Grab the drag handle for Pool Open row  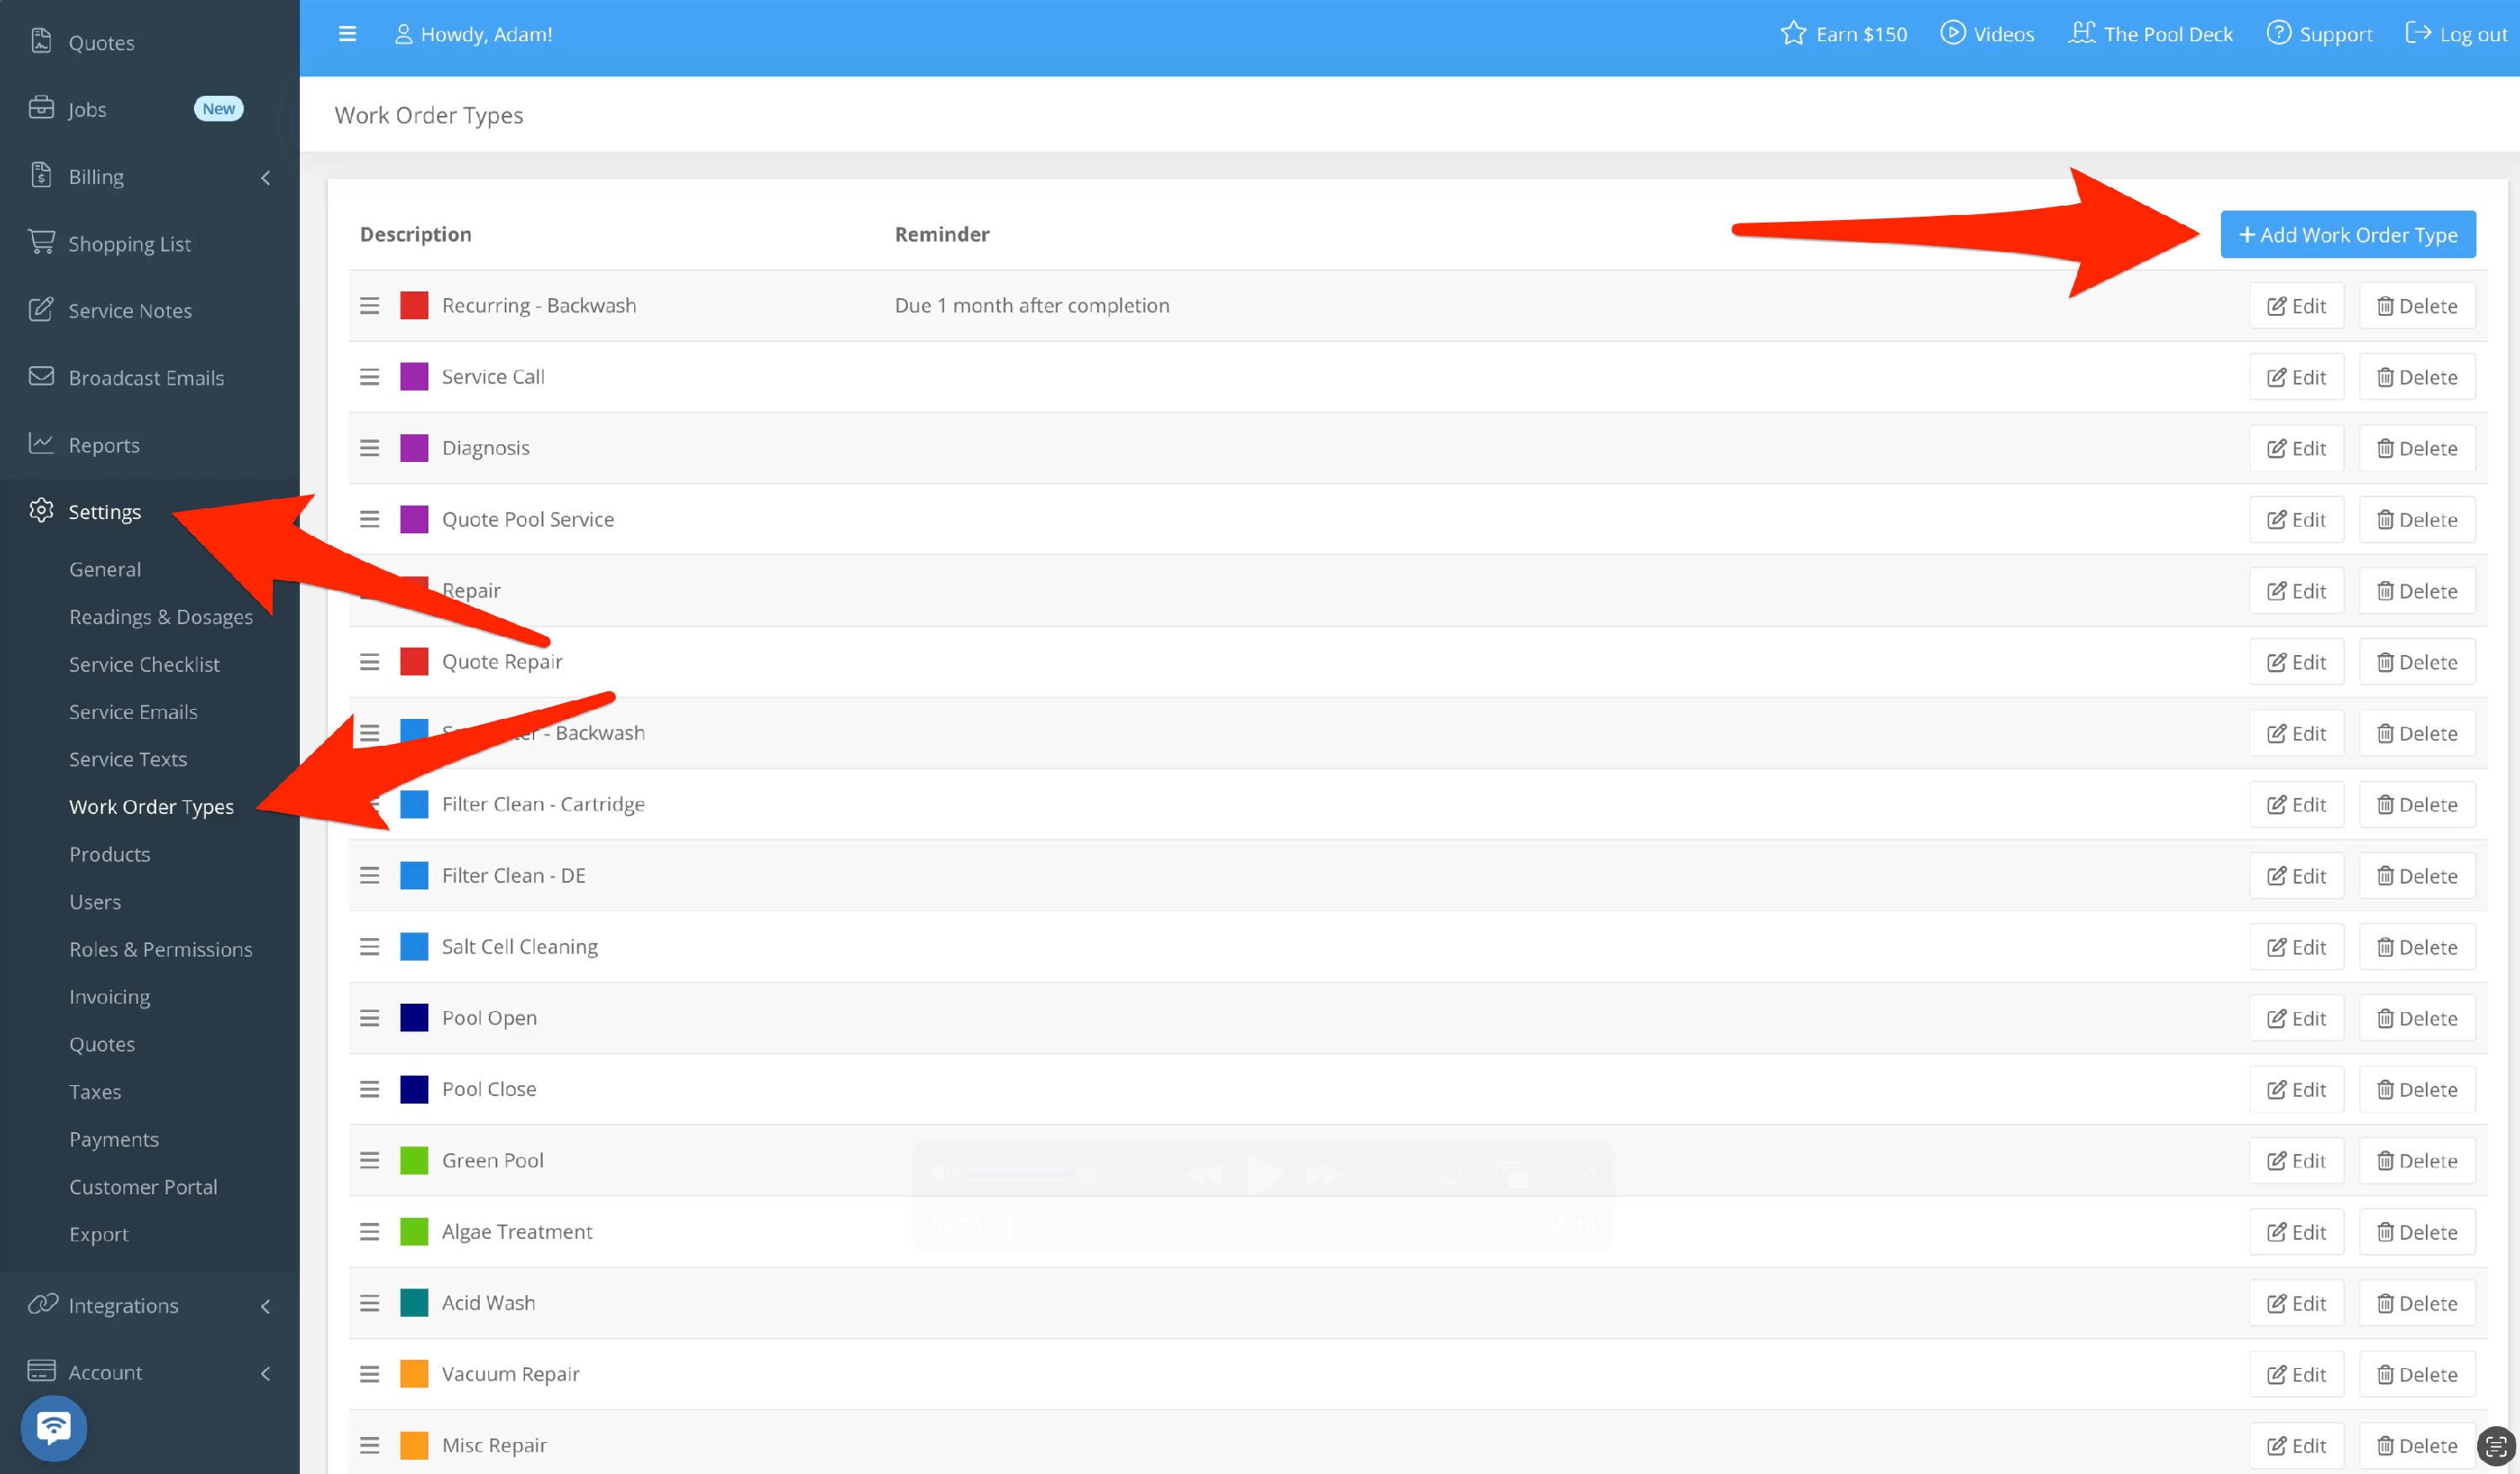369,1018
